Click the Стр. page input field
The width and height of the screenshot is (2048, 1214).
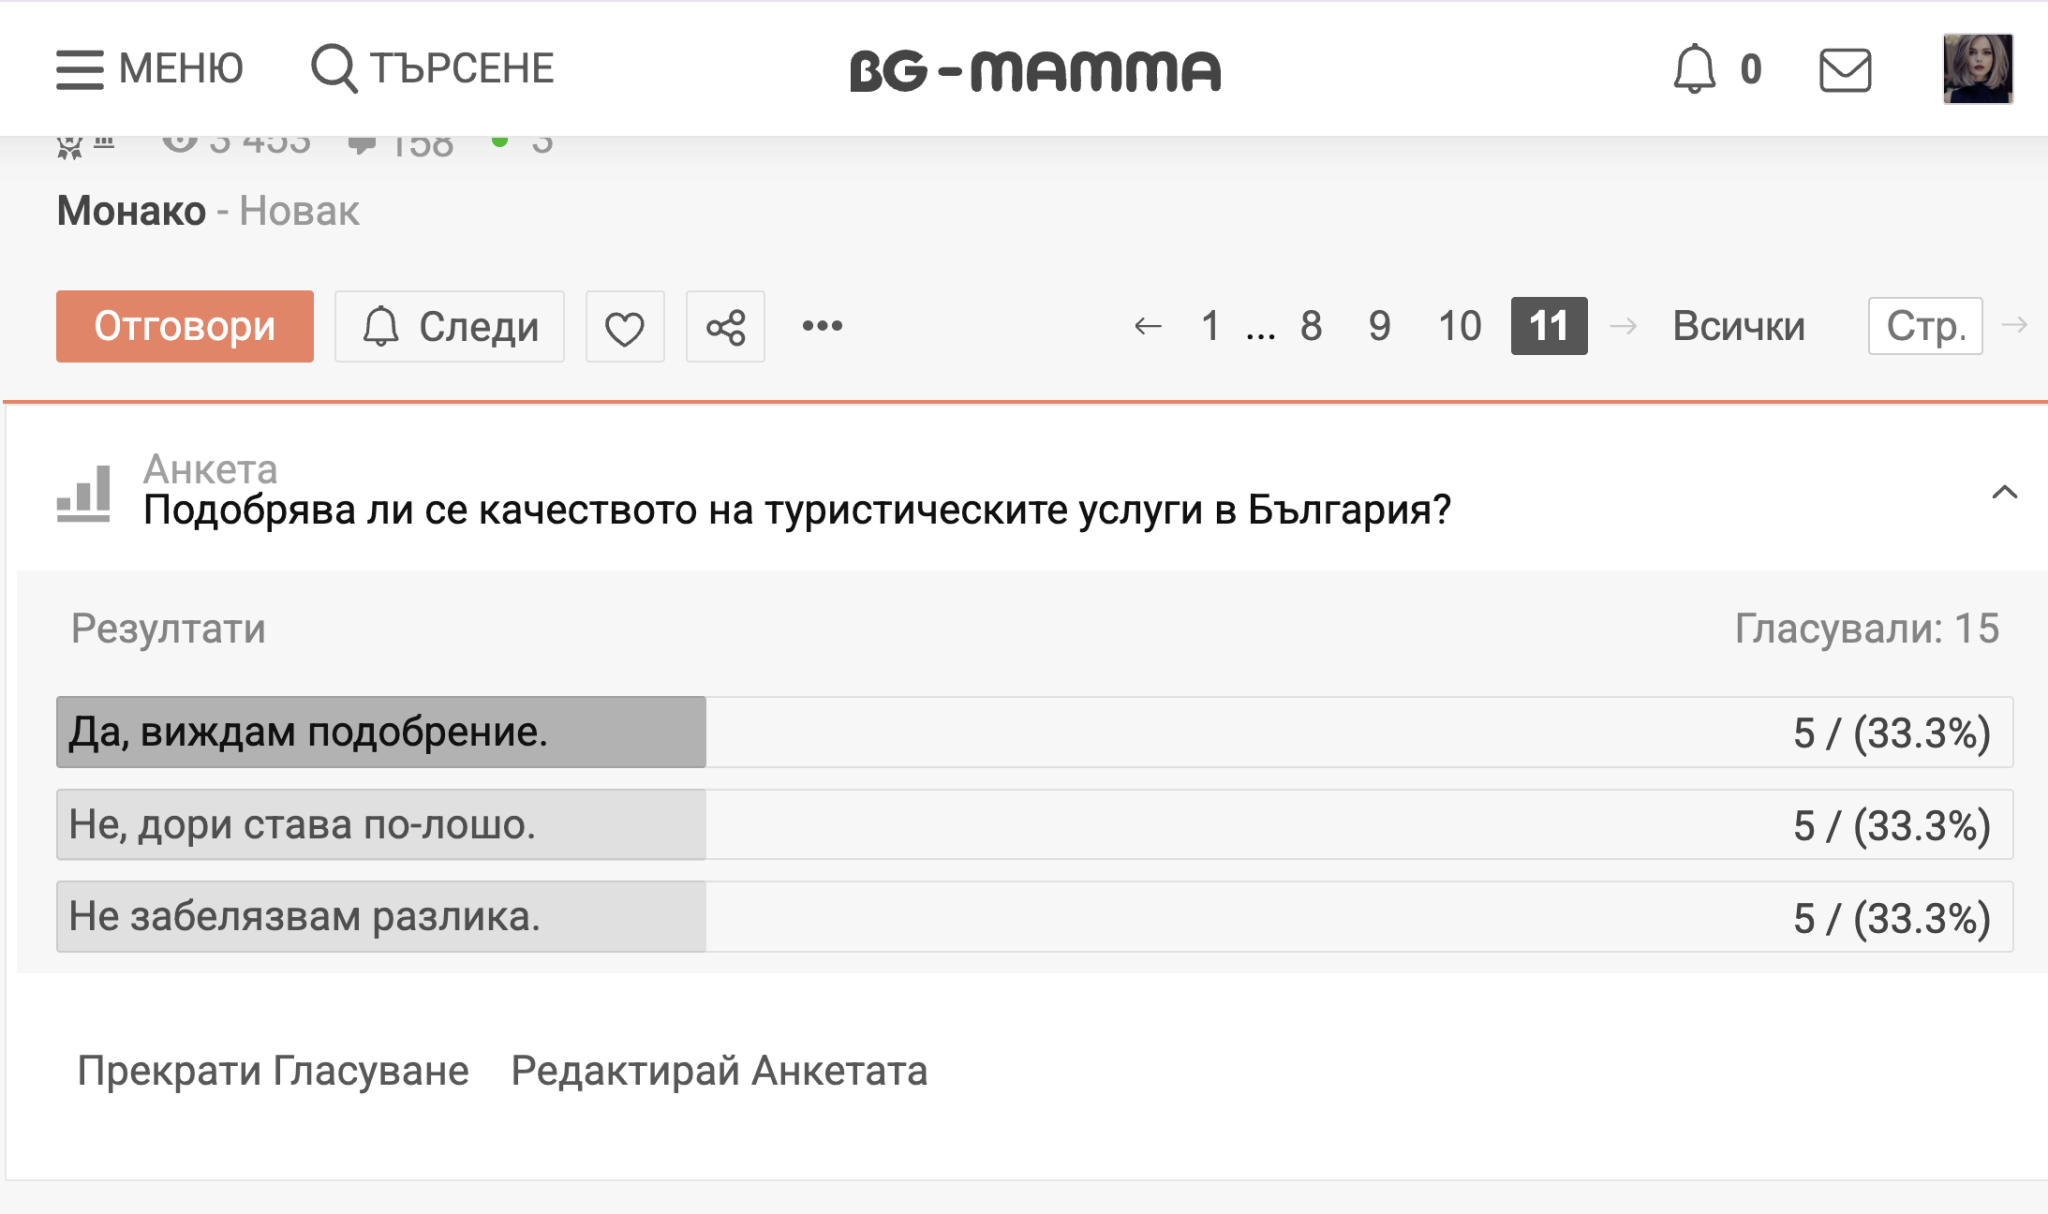(1925, 326)
